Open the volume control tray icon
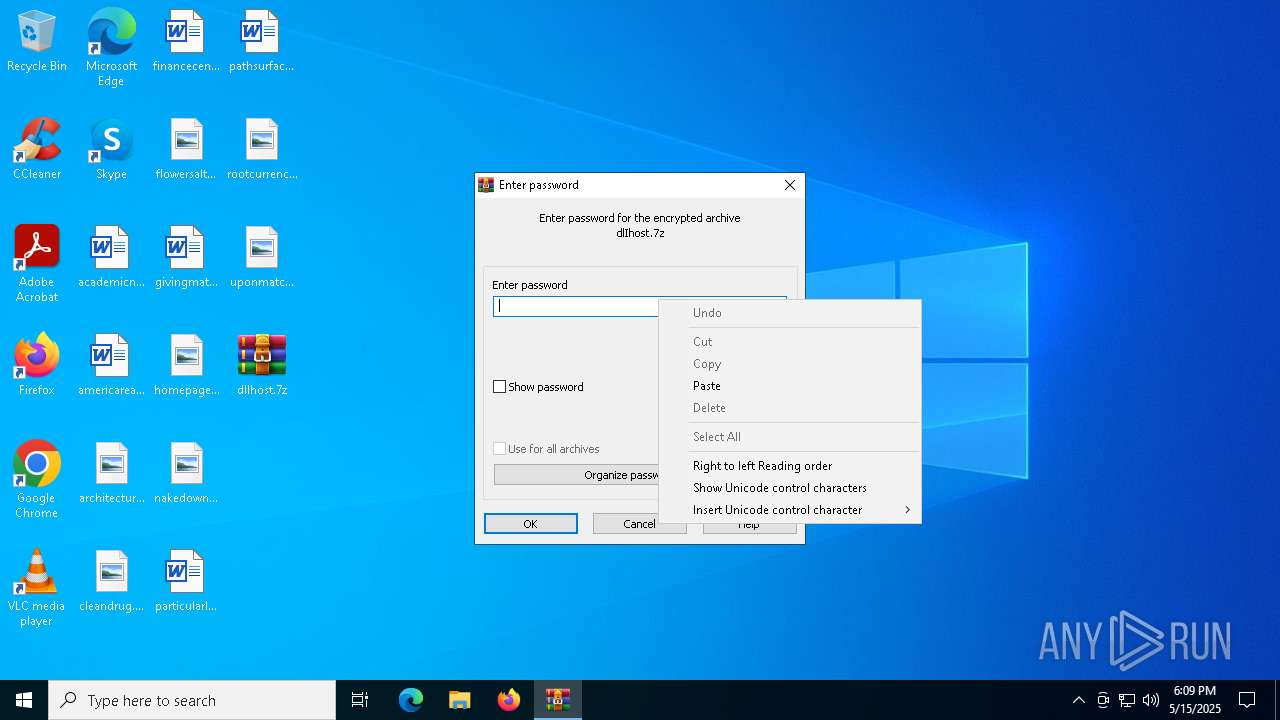This screenshot has width=1280, height=720. (1151, 700)
